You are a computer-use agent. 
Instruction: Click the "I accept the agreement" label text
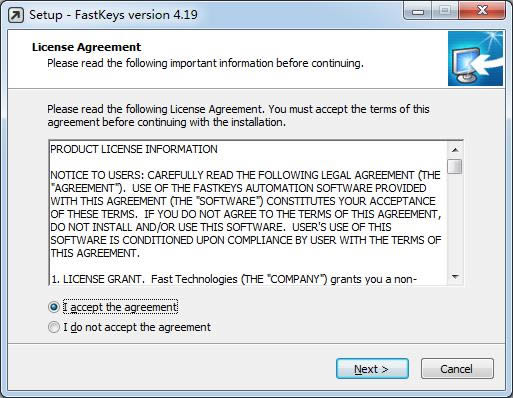[120, 307]
